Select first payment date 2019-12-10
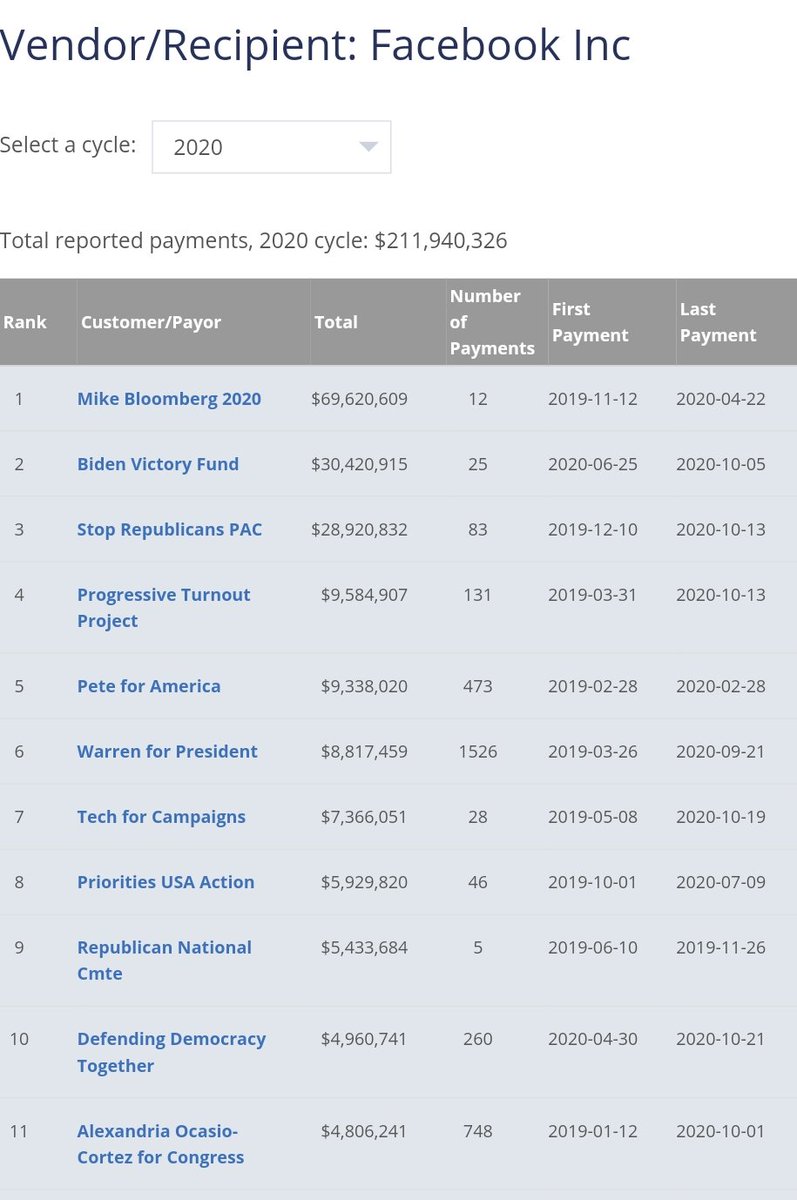The width and height of the screenshot is (797, 1200). [x=593, y=529]
